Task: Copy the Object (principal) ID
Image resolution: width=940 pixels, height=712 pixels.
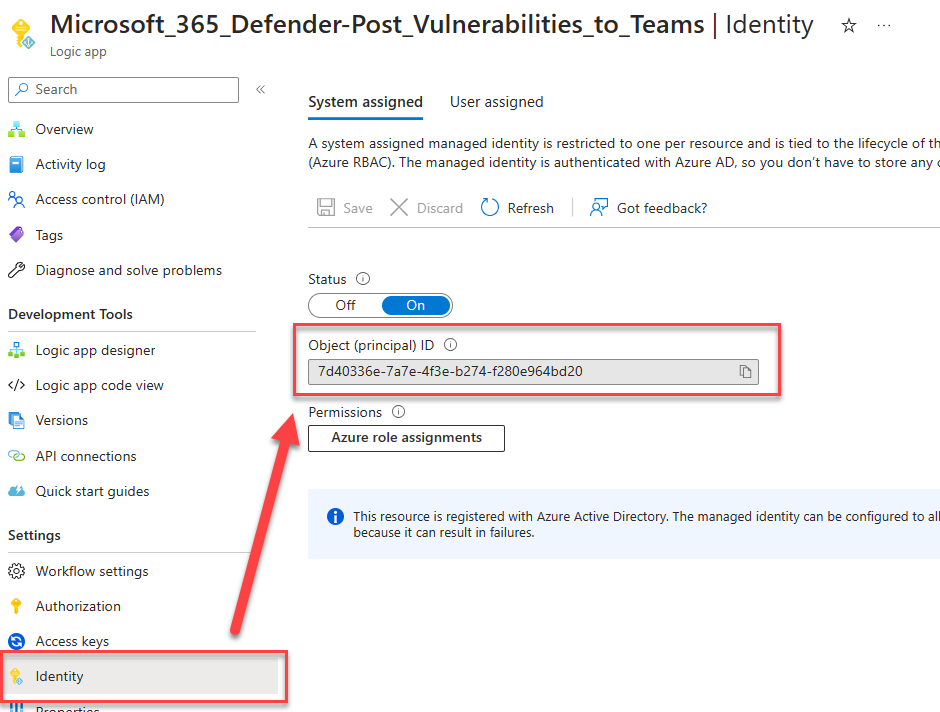Action: [x=745, y=371]
